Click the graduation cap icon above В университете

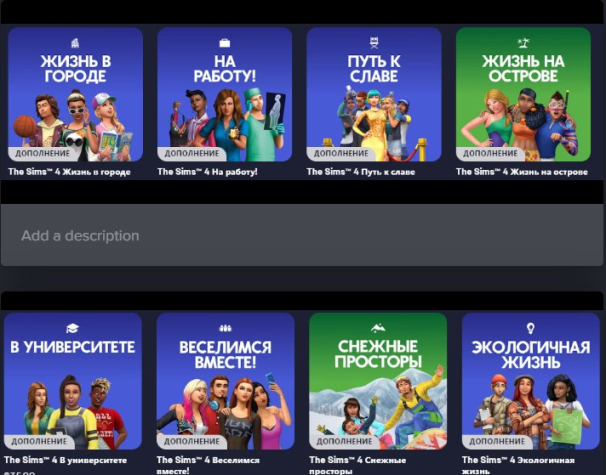(x=72, y=328)
